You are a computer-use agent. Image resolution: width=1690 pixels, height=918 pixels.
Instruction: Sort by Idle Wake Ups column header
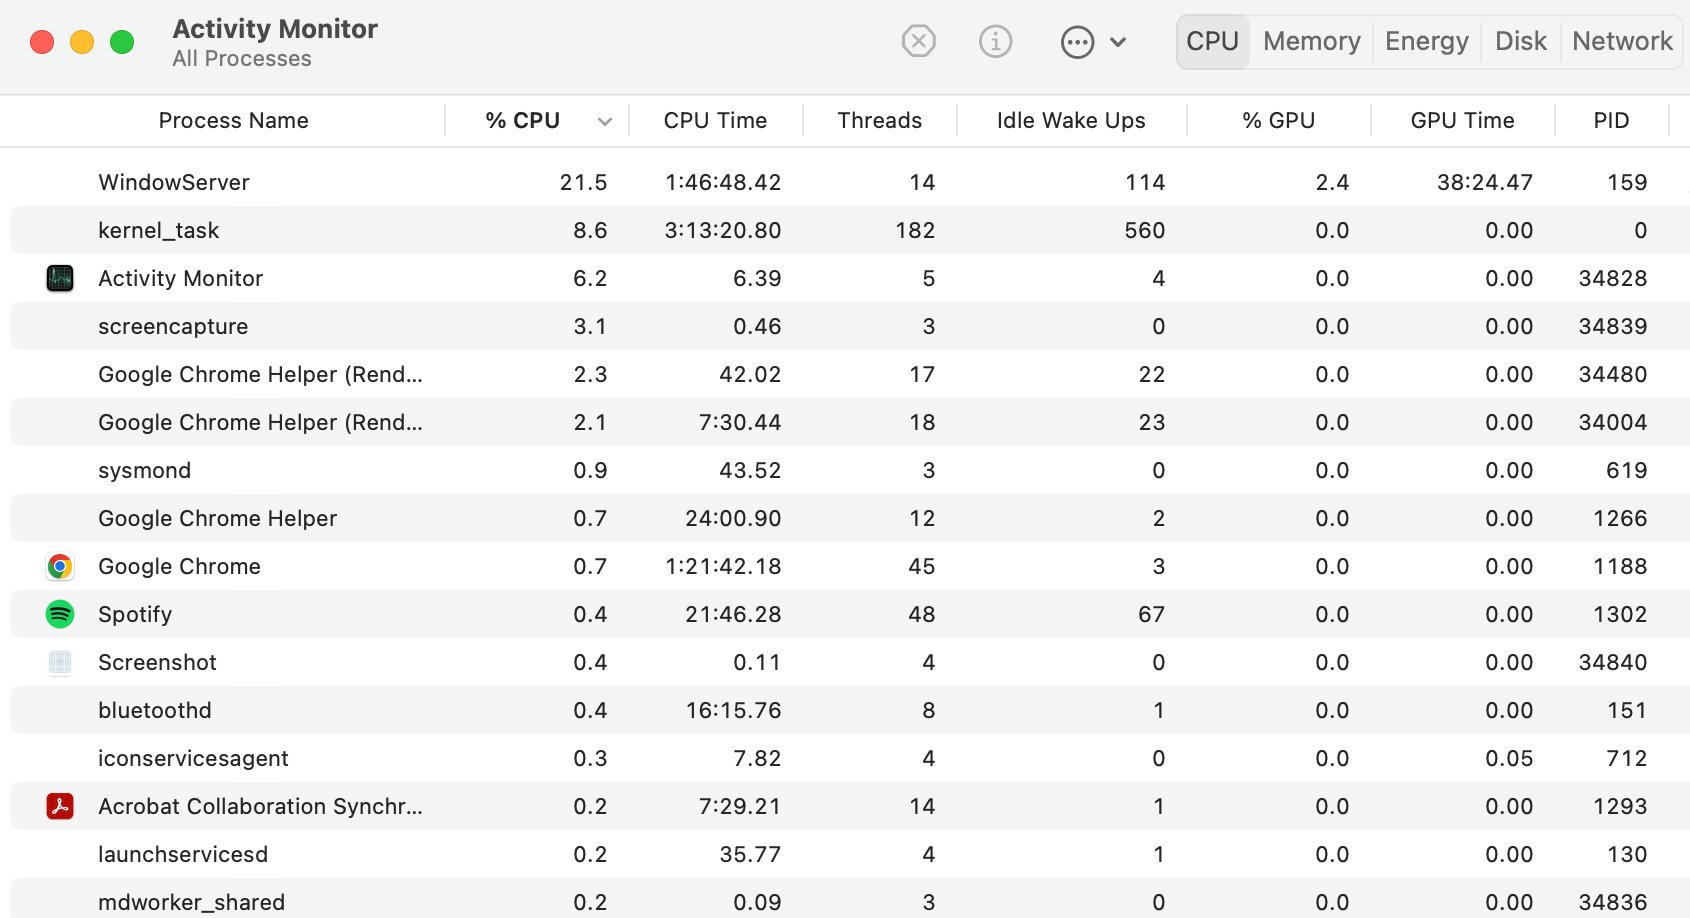coord(1070,121)
